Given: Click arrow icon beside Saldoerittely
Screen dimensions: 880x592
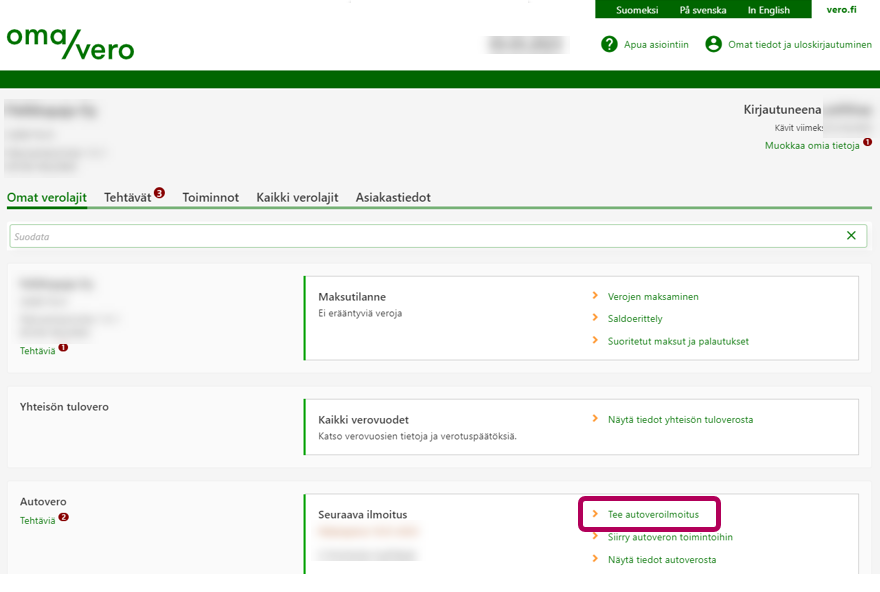Looking at the screenshot, I should click(x=595, y=319).
